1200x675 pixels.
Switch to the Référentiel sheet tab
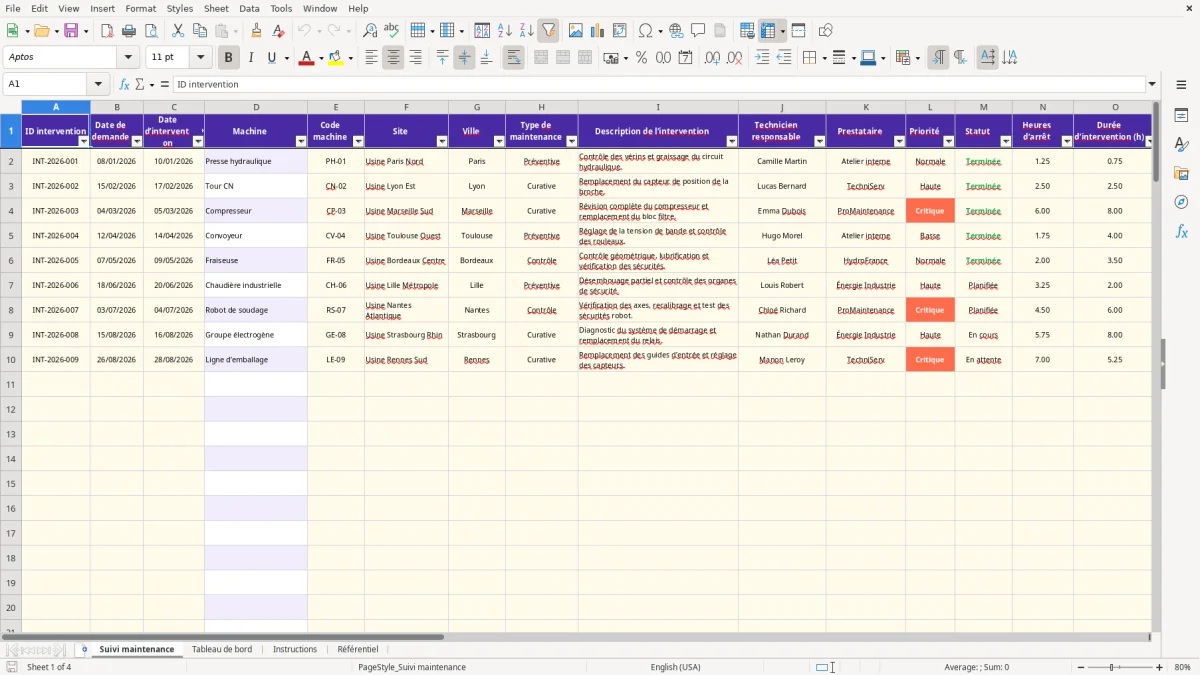pyautogui.click(x=358, y=649)
